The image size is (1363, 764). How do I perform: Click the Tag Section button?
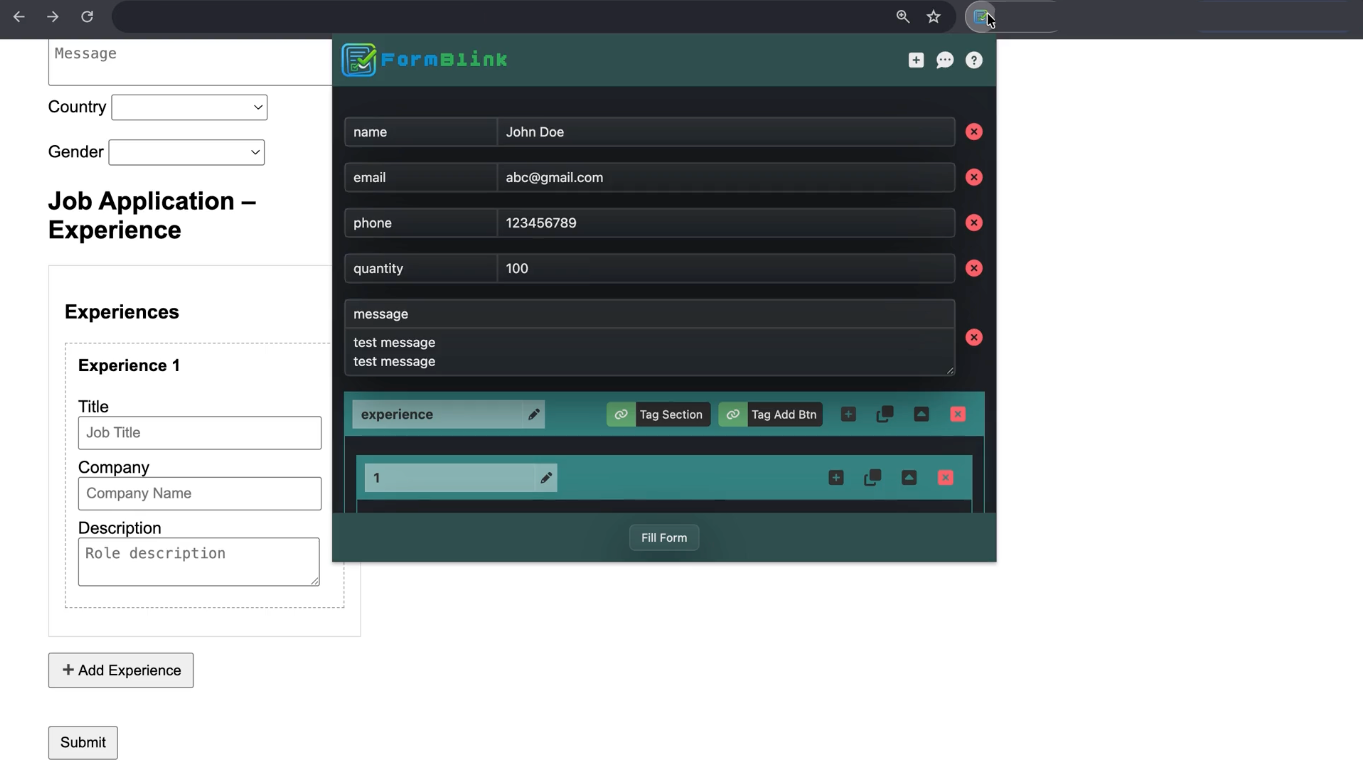tap(658, 414)
